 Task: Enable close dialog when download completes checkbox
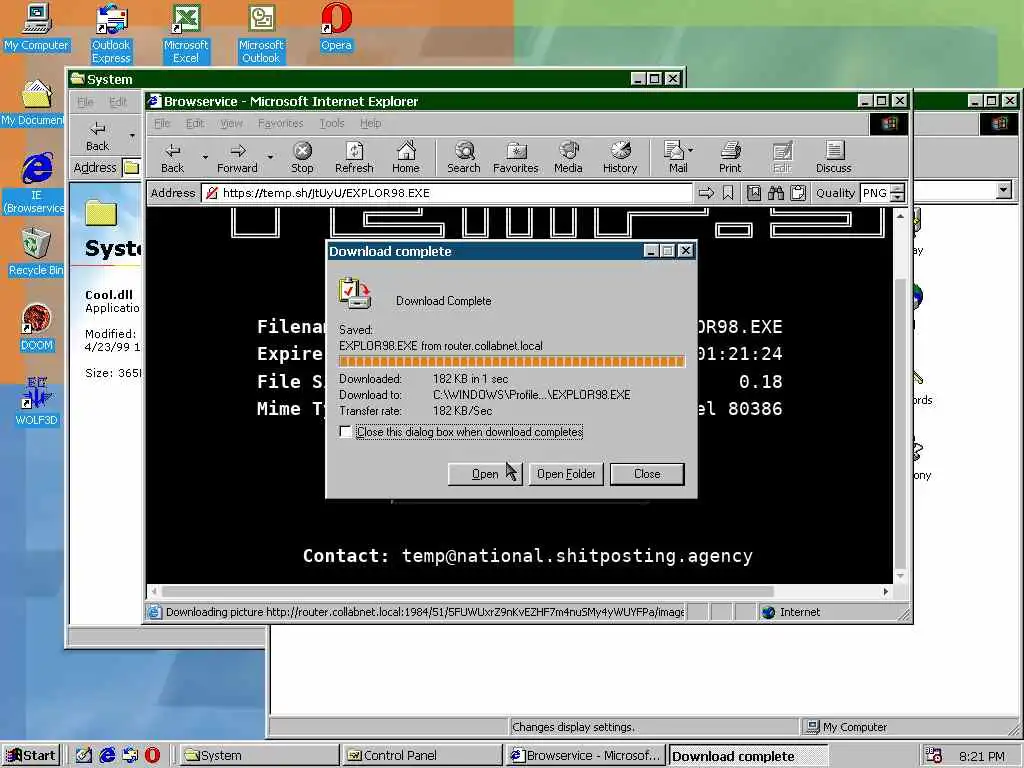coord(345,432)
